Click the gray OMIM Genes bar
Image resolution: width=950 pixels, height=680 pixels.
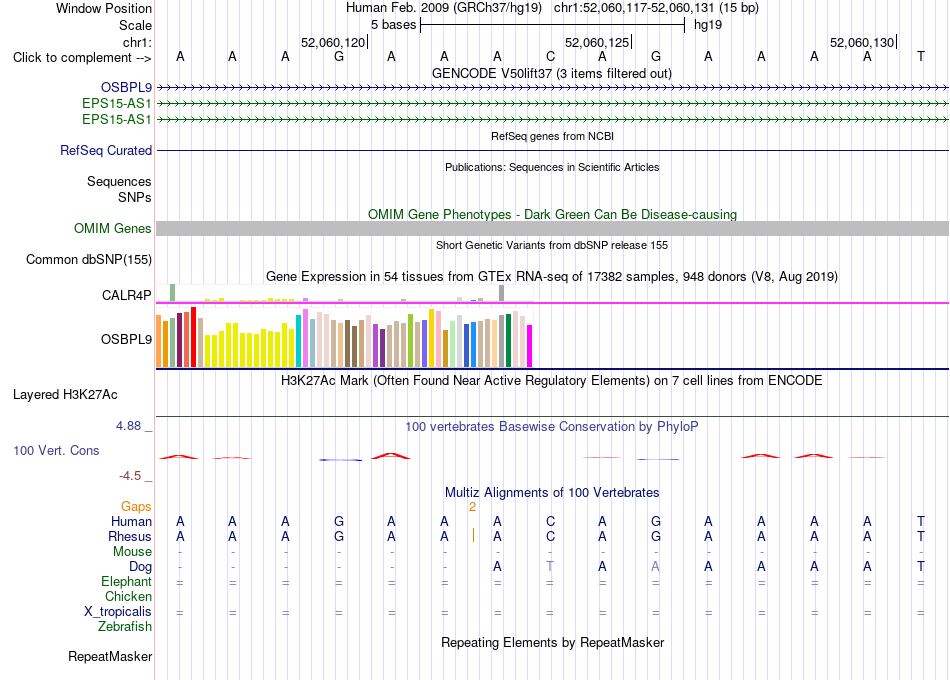click(553, 228)
